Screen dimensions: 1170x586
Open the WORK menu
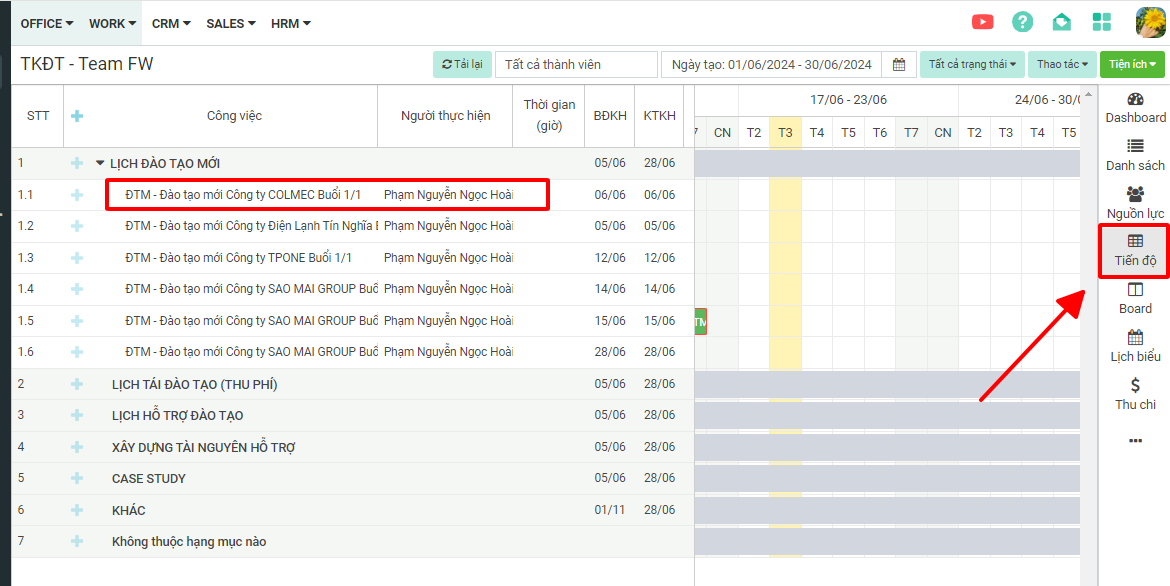pos(112,23)
